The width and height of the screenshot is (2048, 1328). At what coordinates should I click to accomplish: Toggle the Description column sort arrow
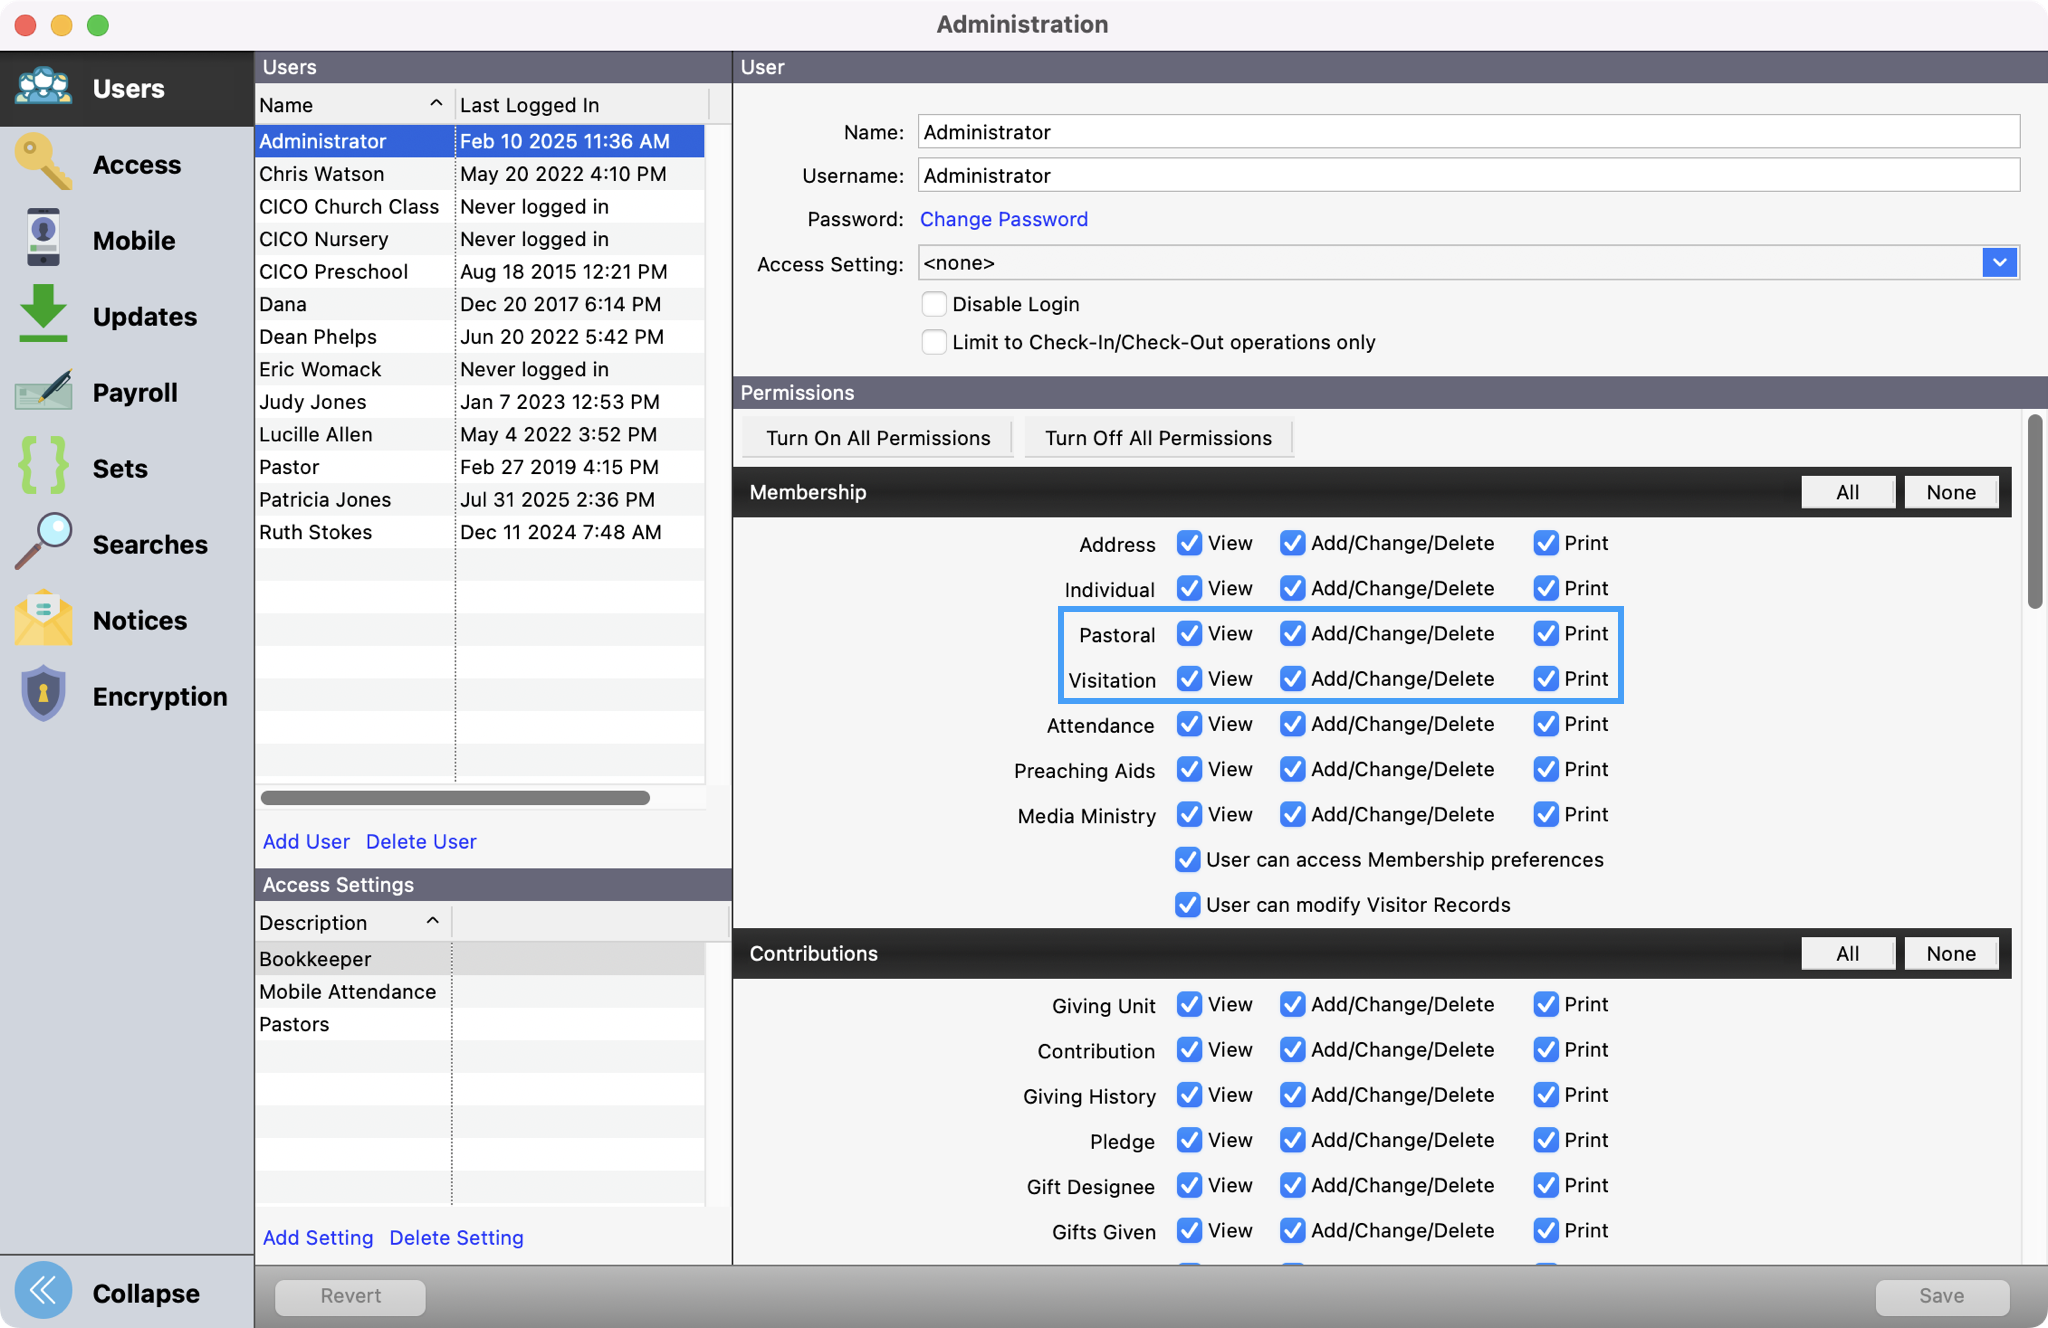point(432,920)
